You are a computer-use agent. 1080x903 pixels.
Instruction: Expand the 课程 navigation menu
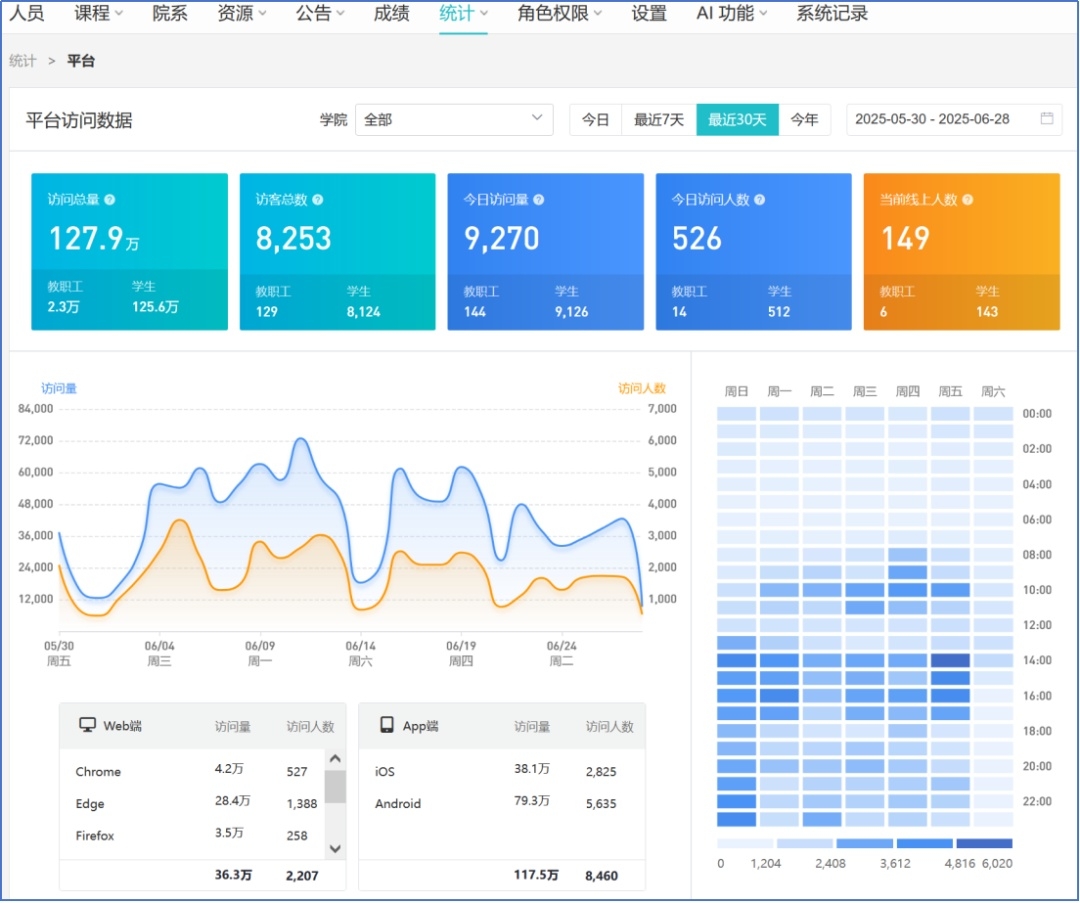(x=99, y=14)
